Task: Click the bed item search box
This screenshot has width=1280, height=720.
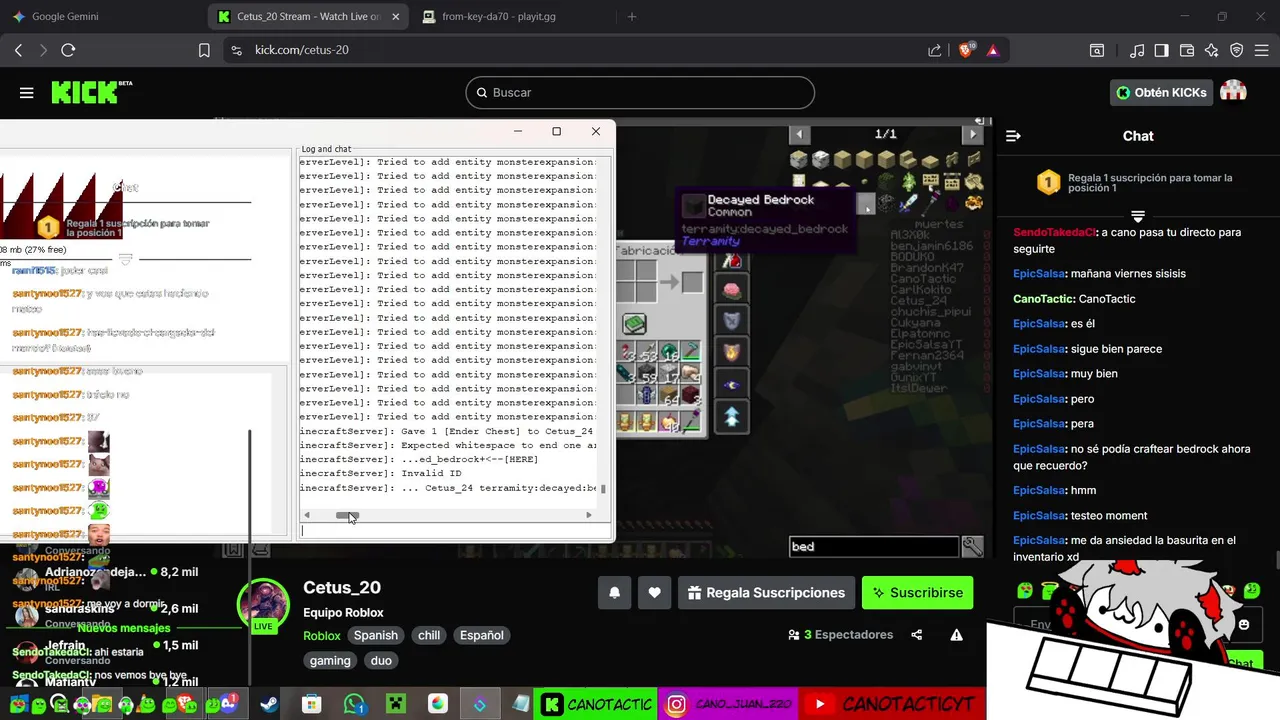Action: [873, 546]
